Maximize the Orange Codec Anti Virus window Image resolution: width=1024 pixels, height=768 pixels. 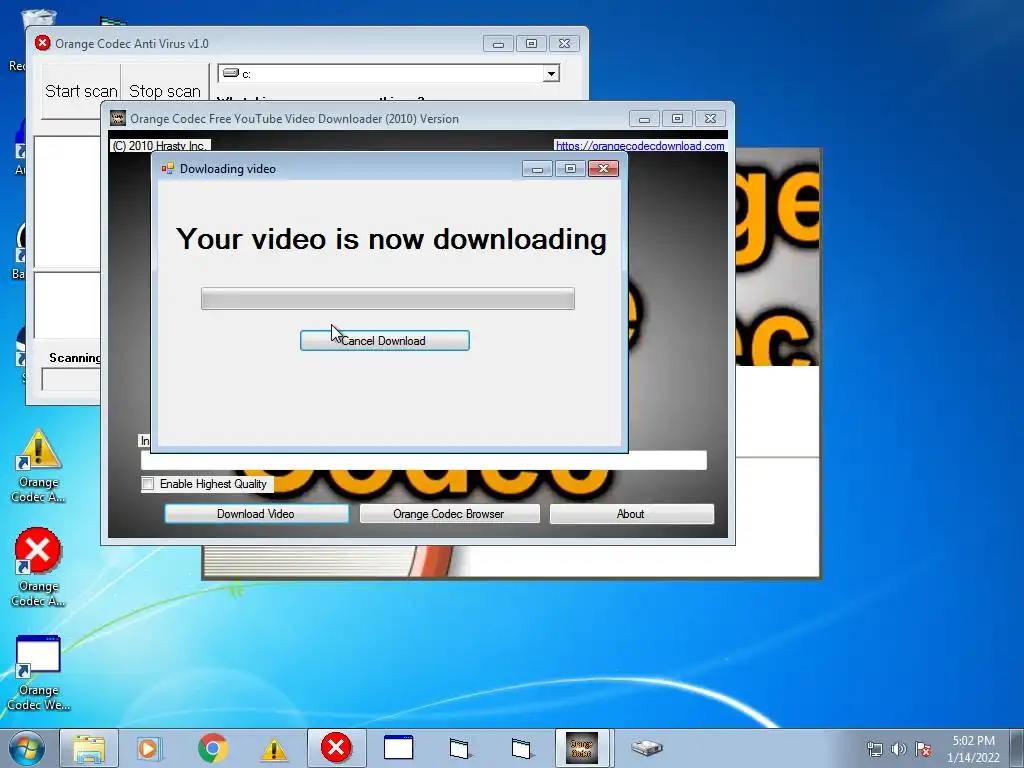[x=531, y=44]
